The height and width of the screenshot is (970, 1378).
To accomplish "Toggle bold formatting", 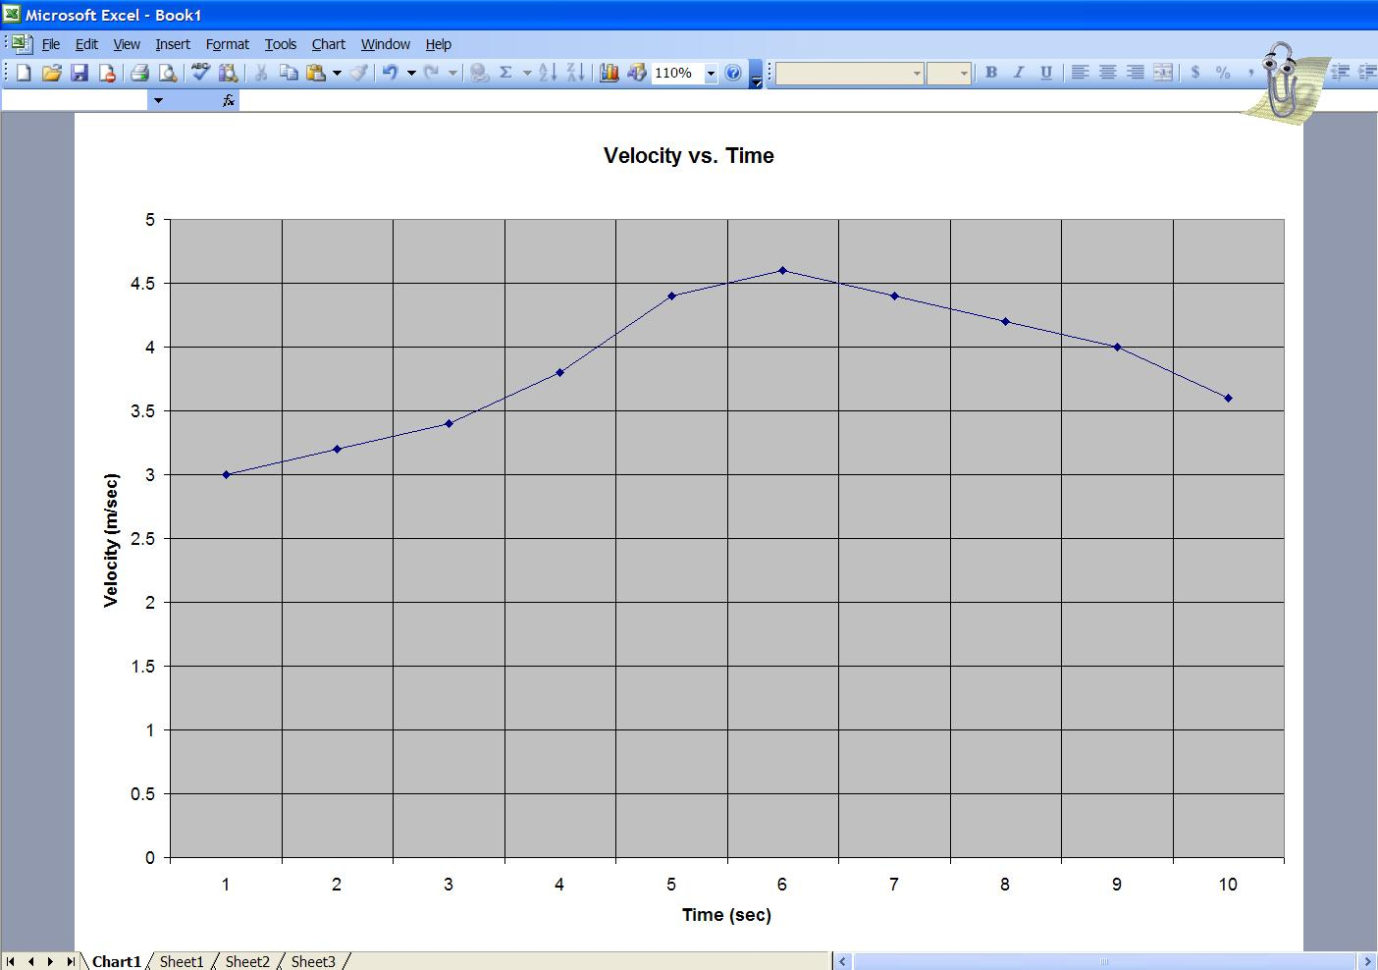I will (x=990, y=73).
